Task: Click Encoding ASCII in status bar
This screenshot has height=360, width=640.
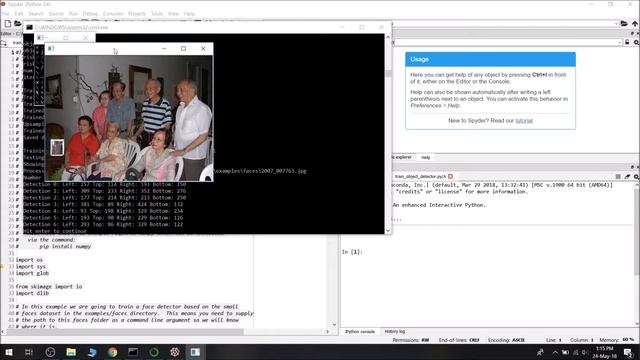Action: click(x=506, y=340)
